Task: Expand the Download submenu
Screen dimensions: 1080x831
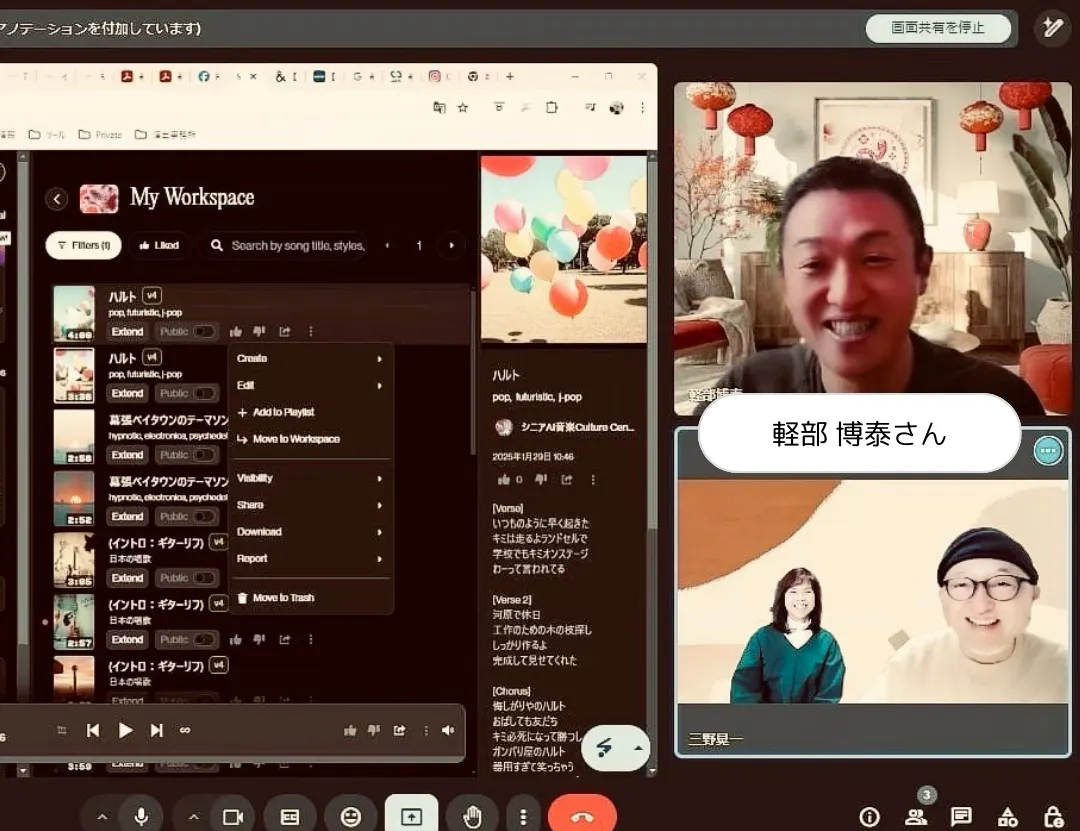Action: (310, 532)
